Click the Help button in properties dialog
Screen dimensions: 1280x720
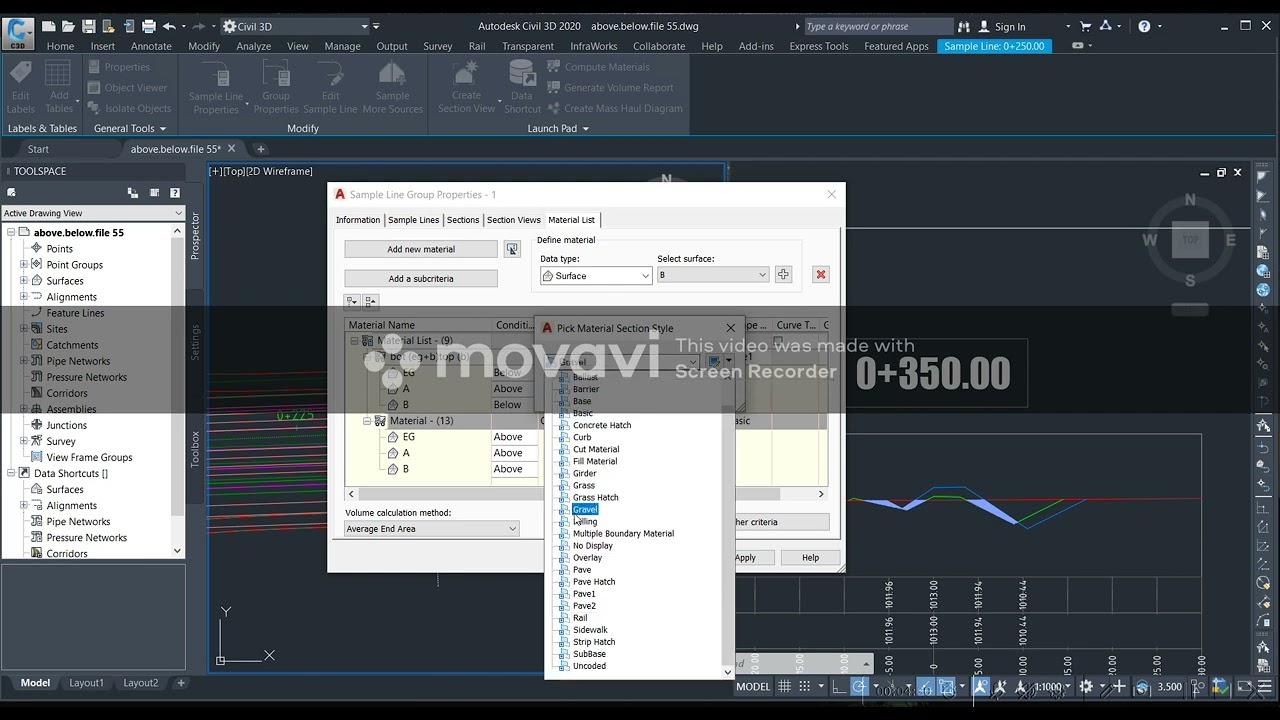pyautogui.click(x=810, y=558)
